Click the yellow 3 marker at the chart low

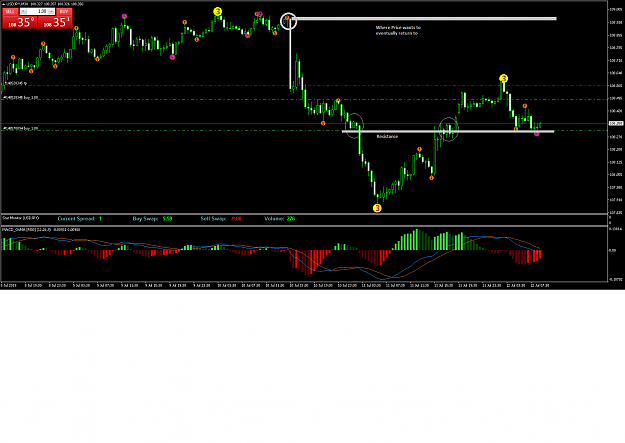(x=377, y=208)
